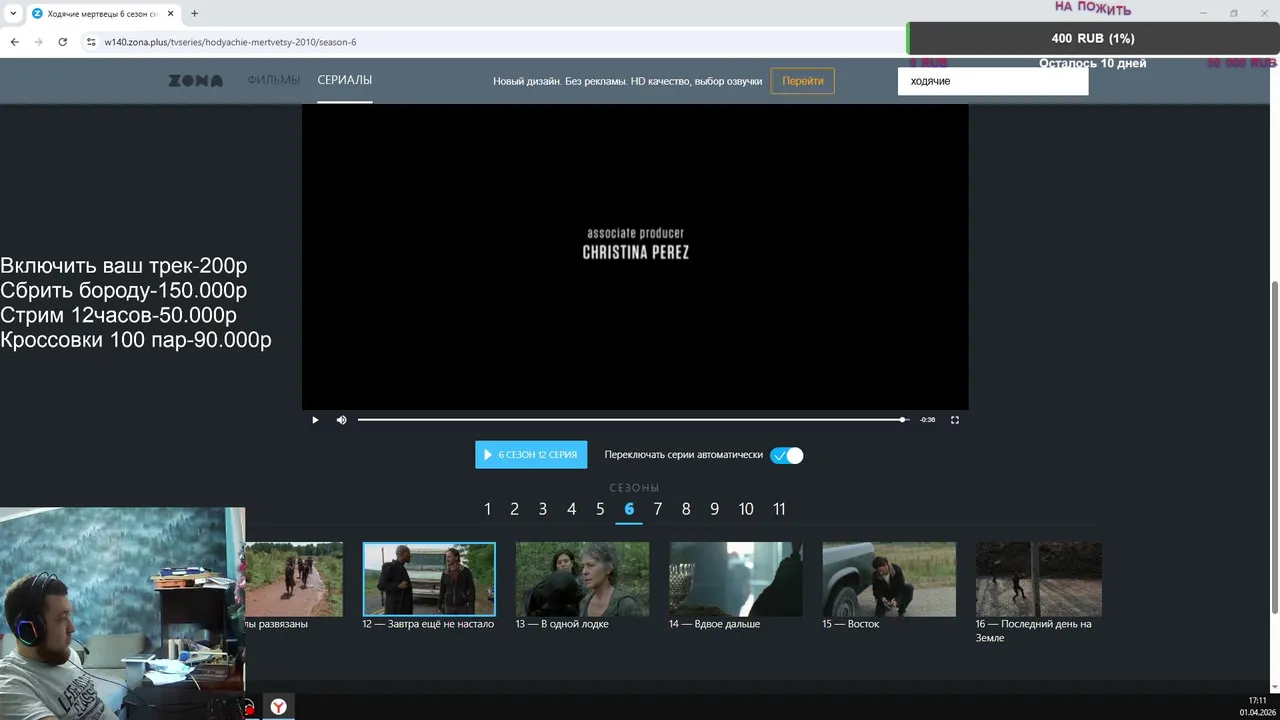Viewport: 1280px width, 720px height.
Task: Click the Zona logo
Action: [x=196, y=81]
